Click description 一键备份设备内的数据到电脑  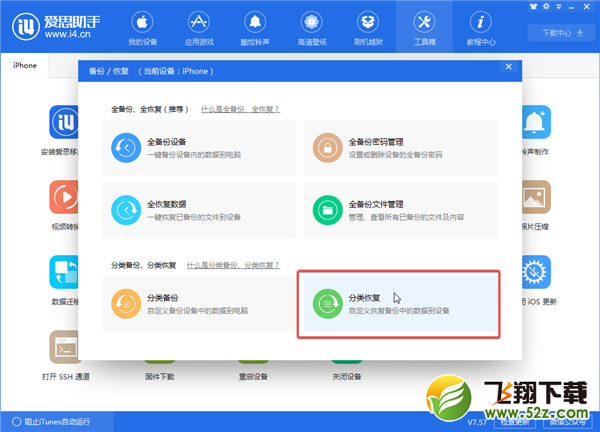(x=194, y=155)
